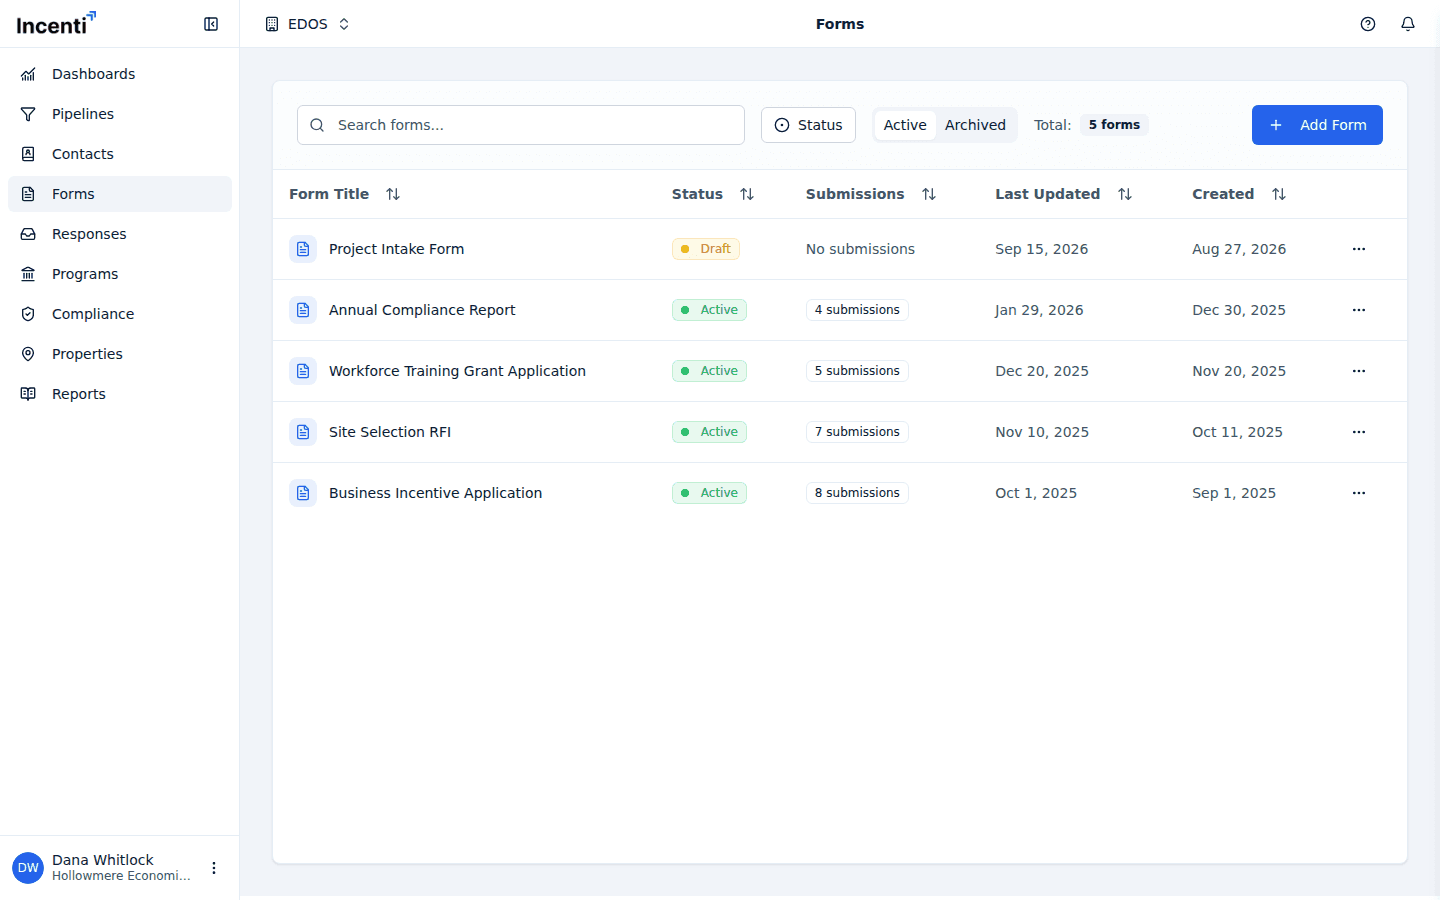
Task: Open the EDOS organization switcher
Action: click(x=308, y=24)
